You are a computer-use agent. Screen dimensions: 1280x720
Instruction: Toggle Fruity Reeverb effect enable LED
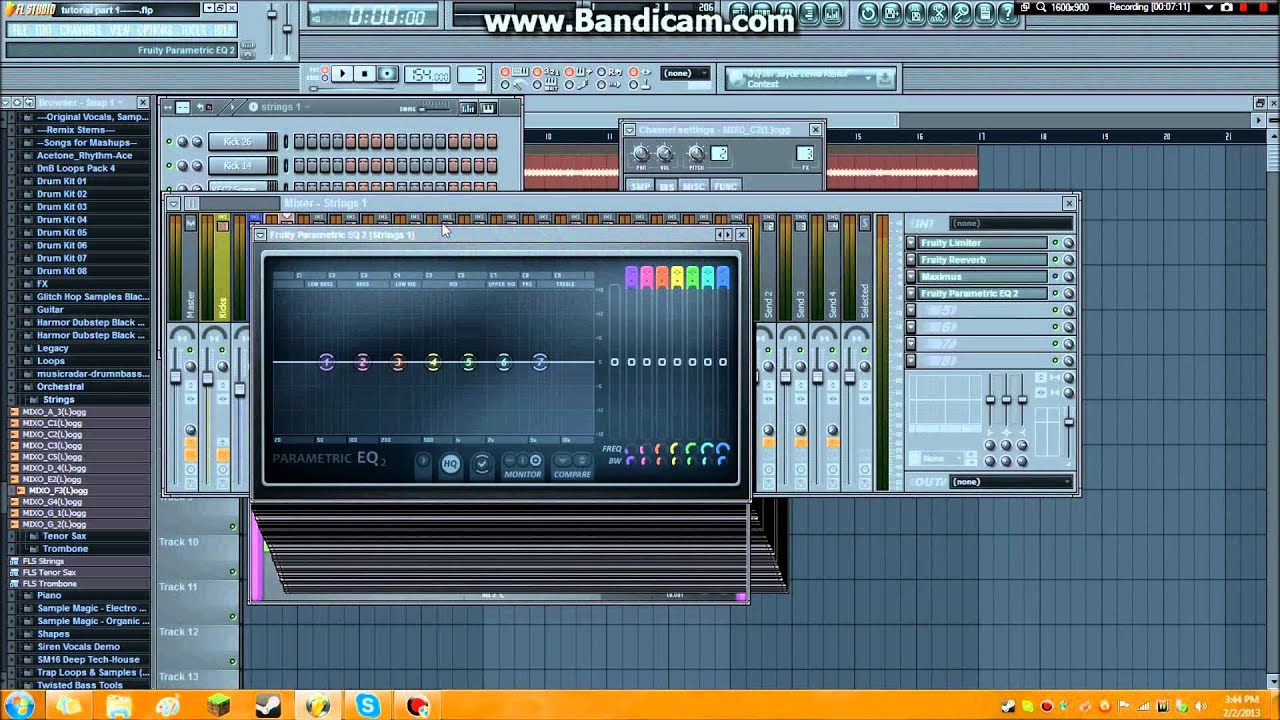click(1055, 259)
